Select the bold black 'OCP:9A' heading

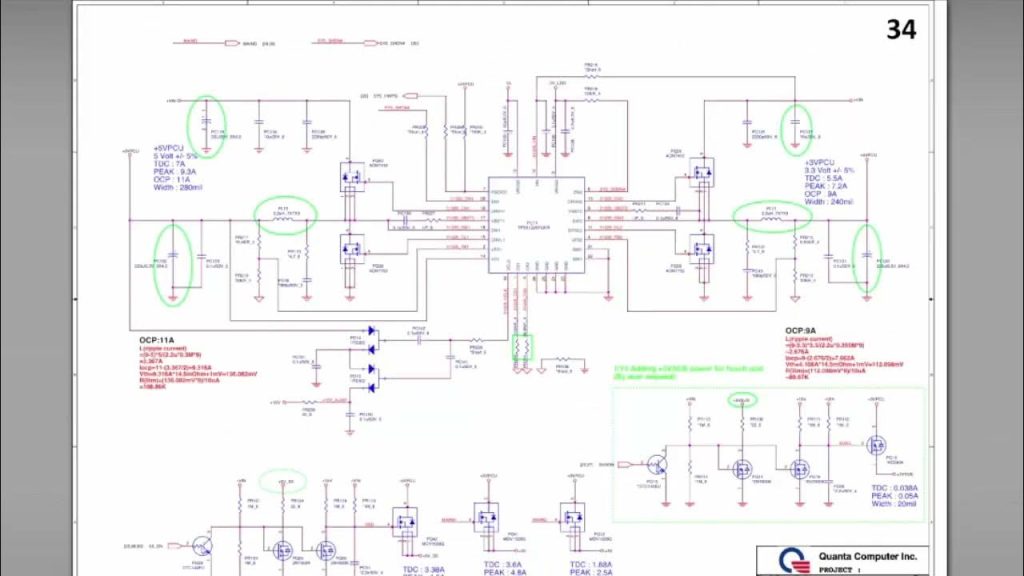coord(800,331)
